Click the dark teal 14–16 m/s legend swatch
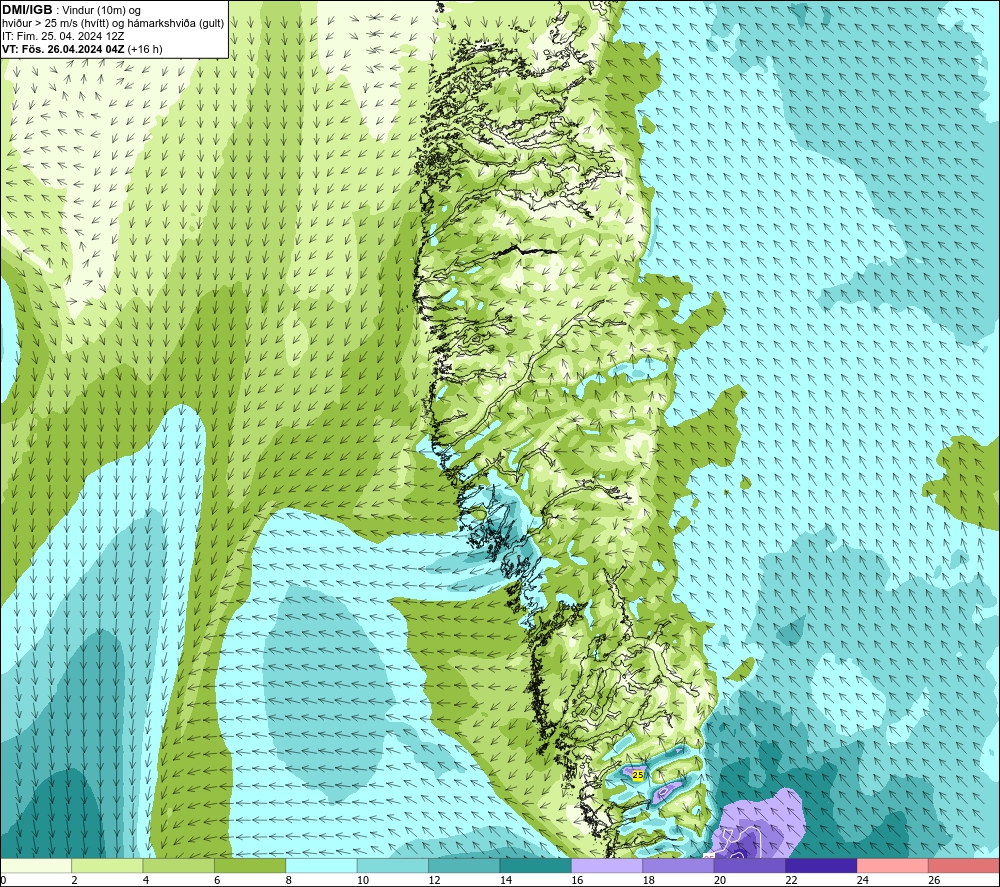Image resolution: width=1000 pixels, height=887 pixels. click(x=536, y=866)
